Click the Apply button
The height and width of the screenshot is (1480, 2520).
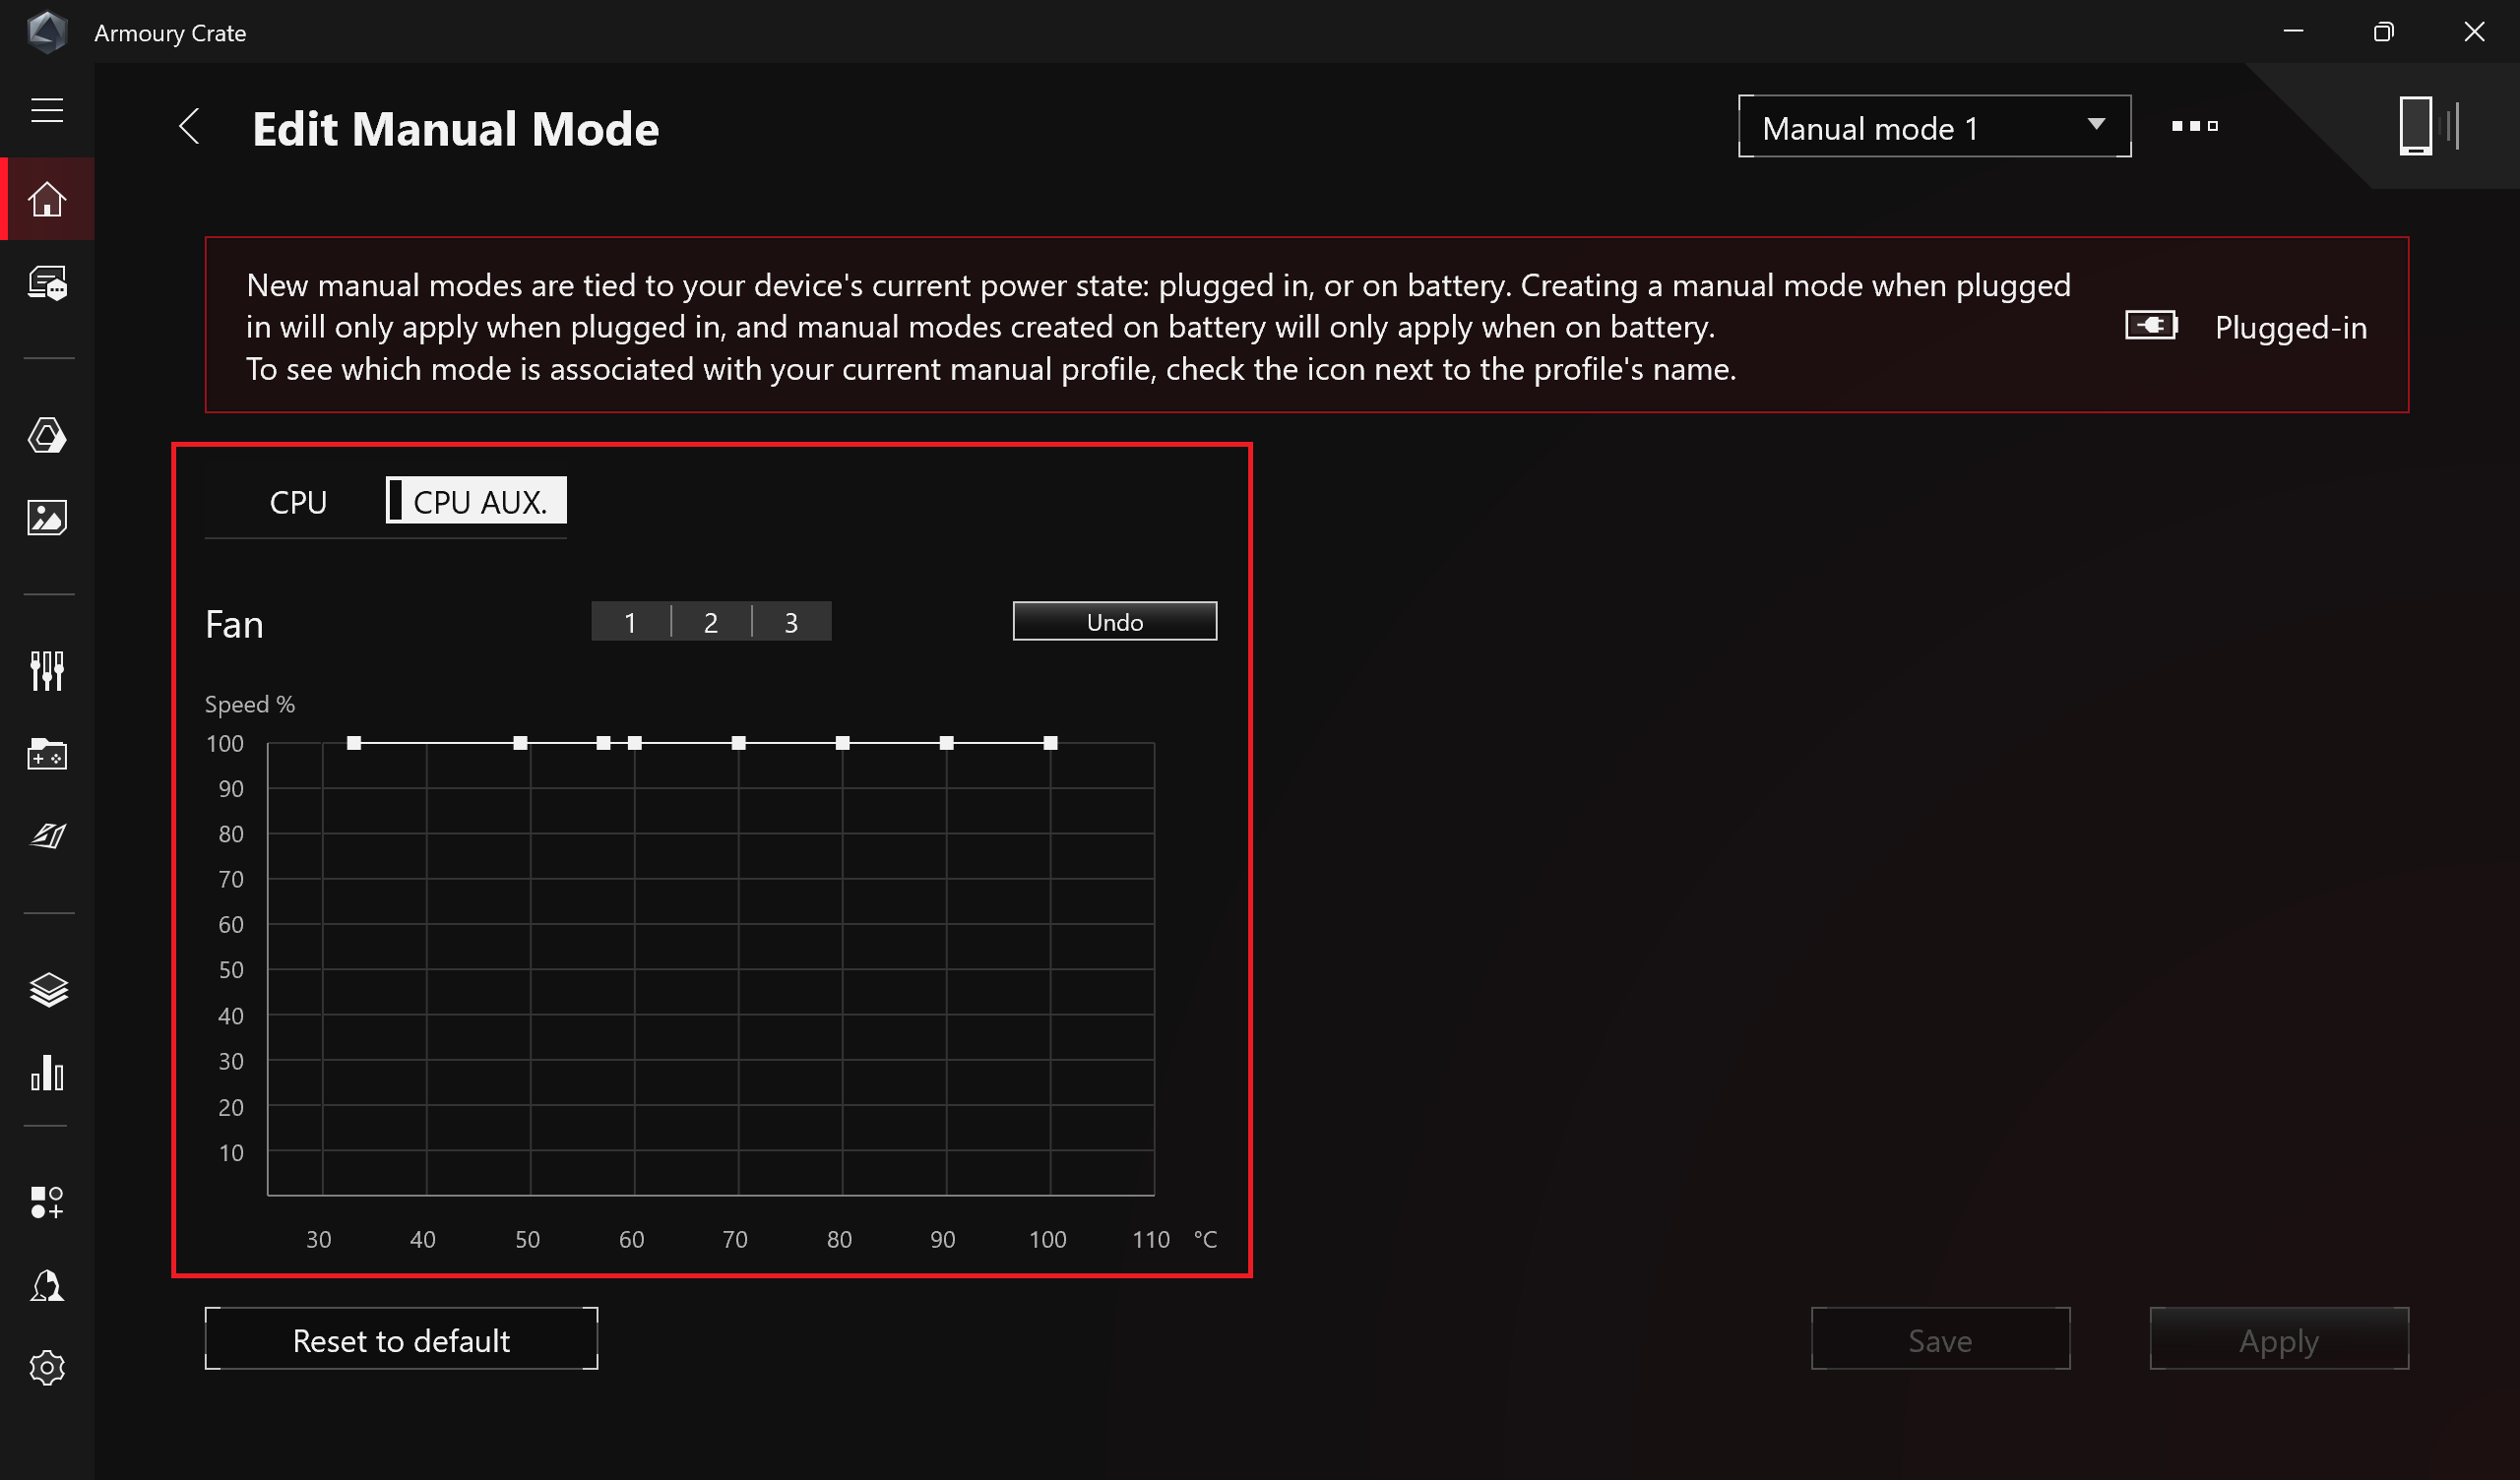pos(2278,1338)
